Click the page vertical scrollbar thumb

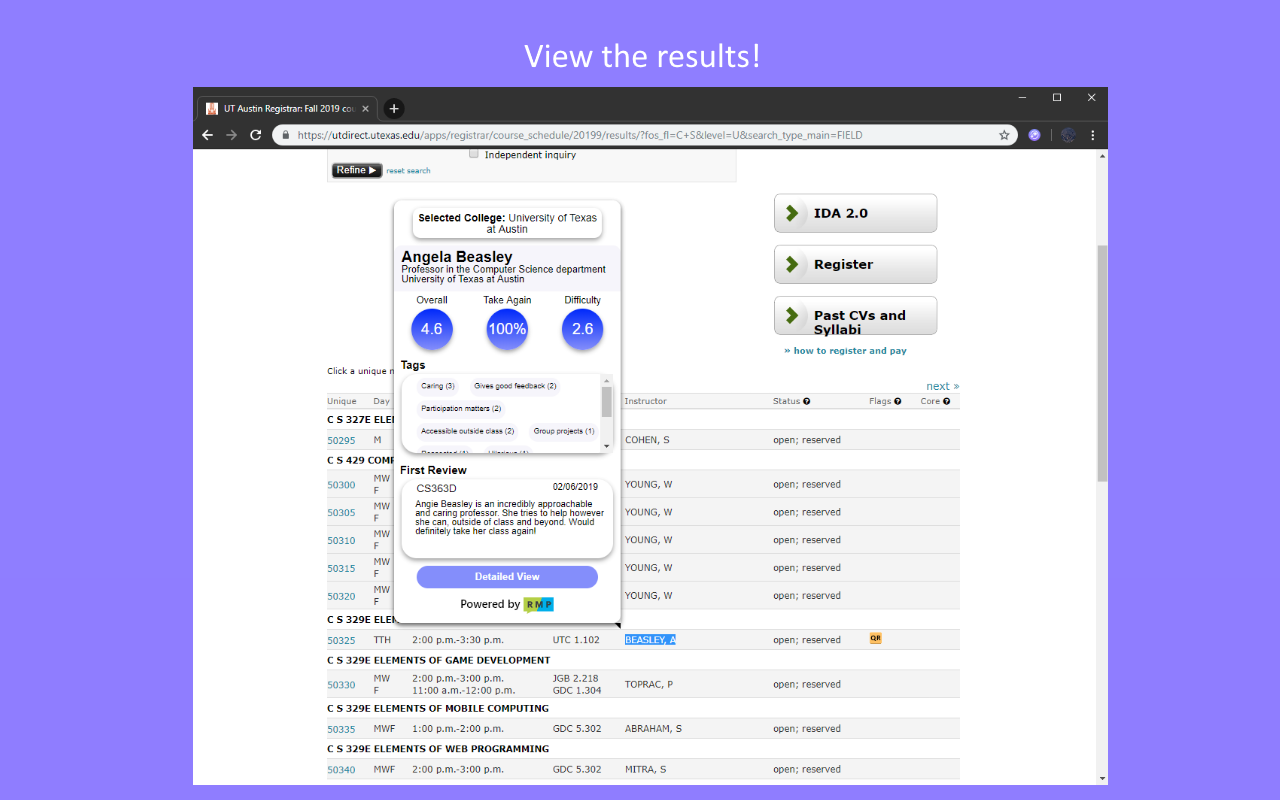click(x=1102, y=364)
